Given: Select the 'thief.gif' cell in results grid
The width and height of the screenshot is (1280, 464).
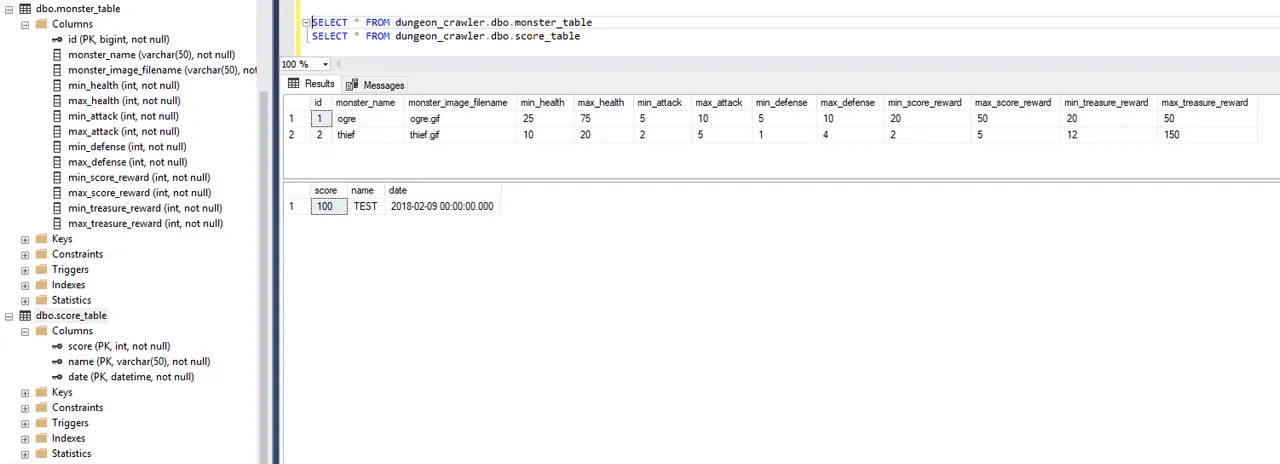Looking at the screenshot, I should tap(460, 135).
